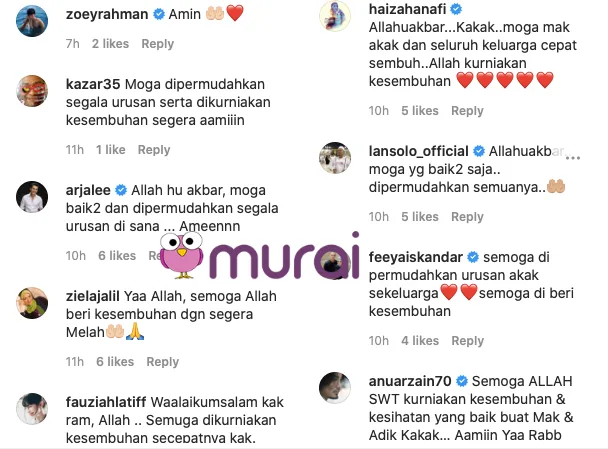The image size is (608, 449).
Task: Click the Murai bird logo
Action: tap(181, 256)
